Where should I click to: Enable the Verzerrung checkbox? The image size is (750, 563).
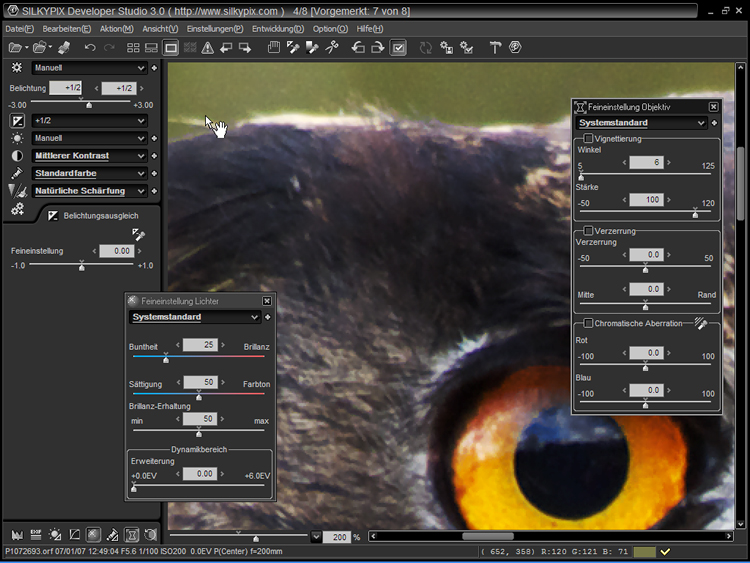coord(588,231)
